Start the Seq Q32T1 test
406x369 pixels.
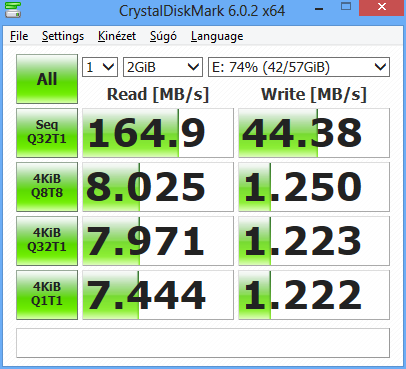pyautogui.click(x=47, y=133)
